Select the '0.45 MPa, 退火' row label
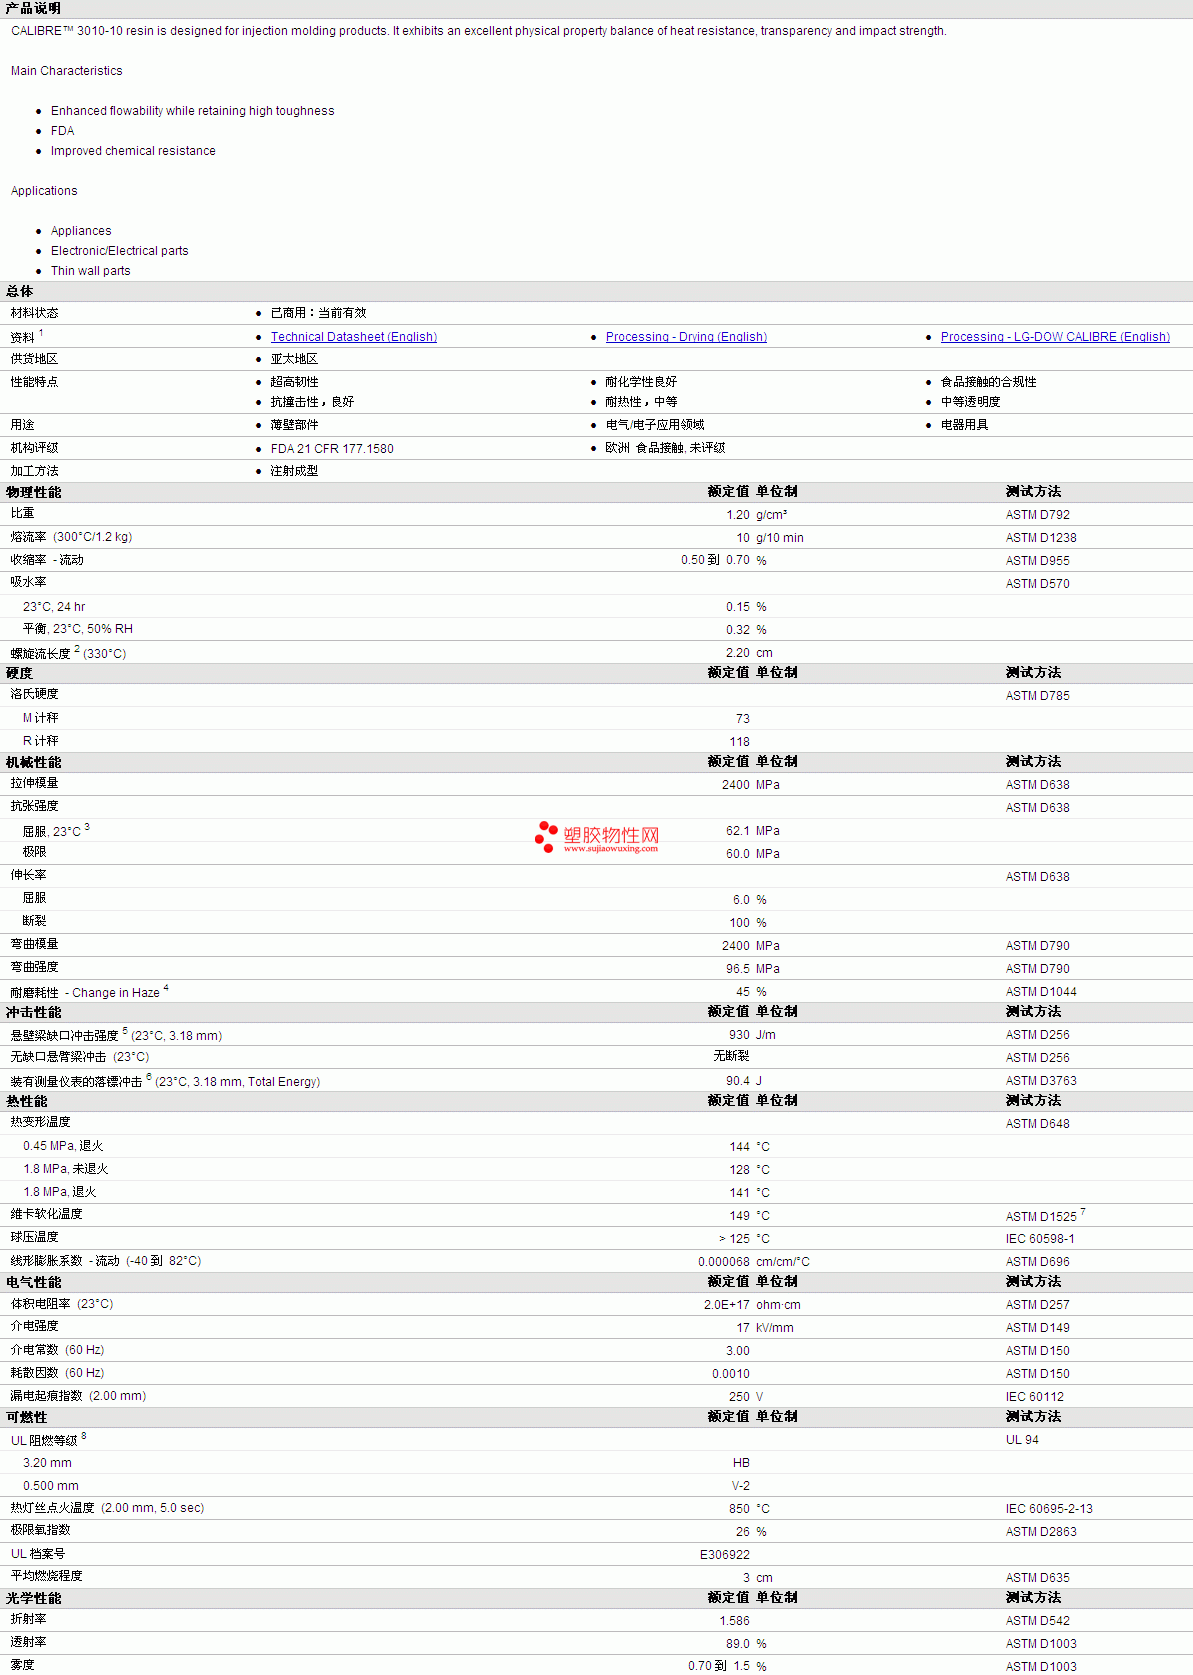The image size is (1193, 1675). pos(63,1146)
